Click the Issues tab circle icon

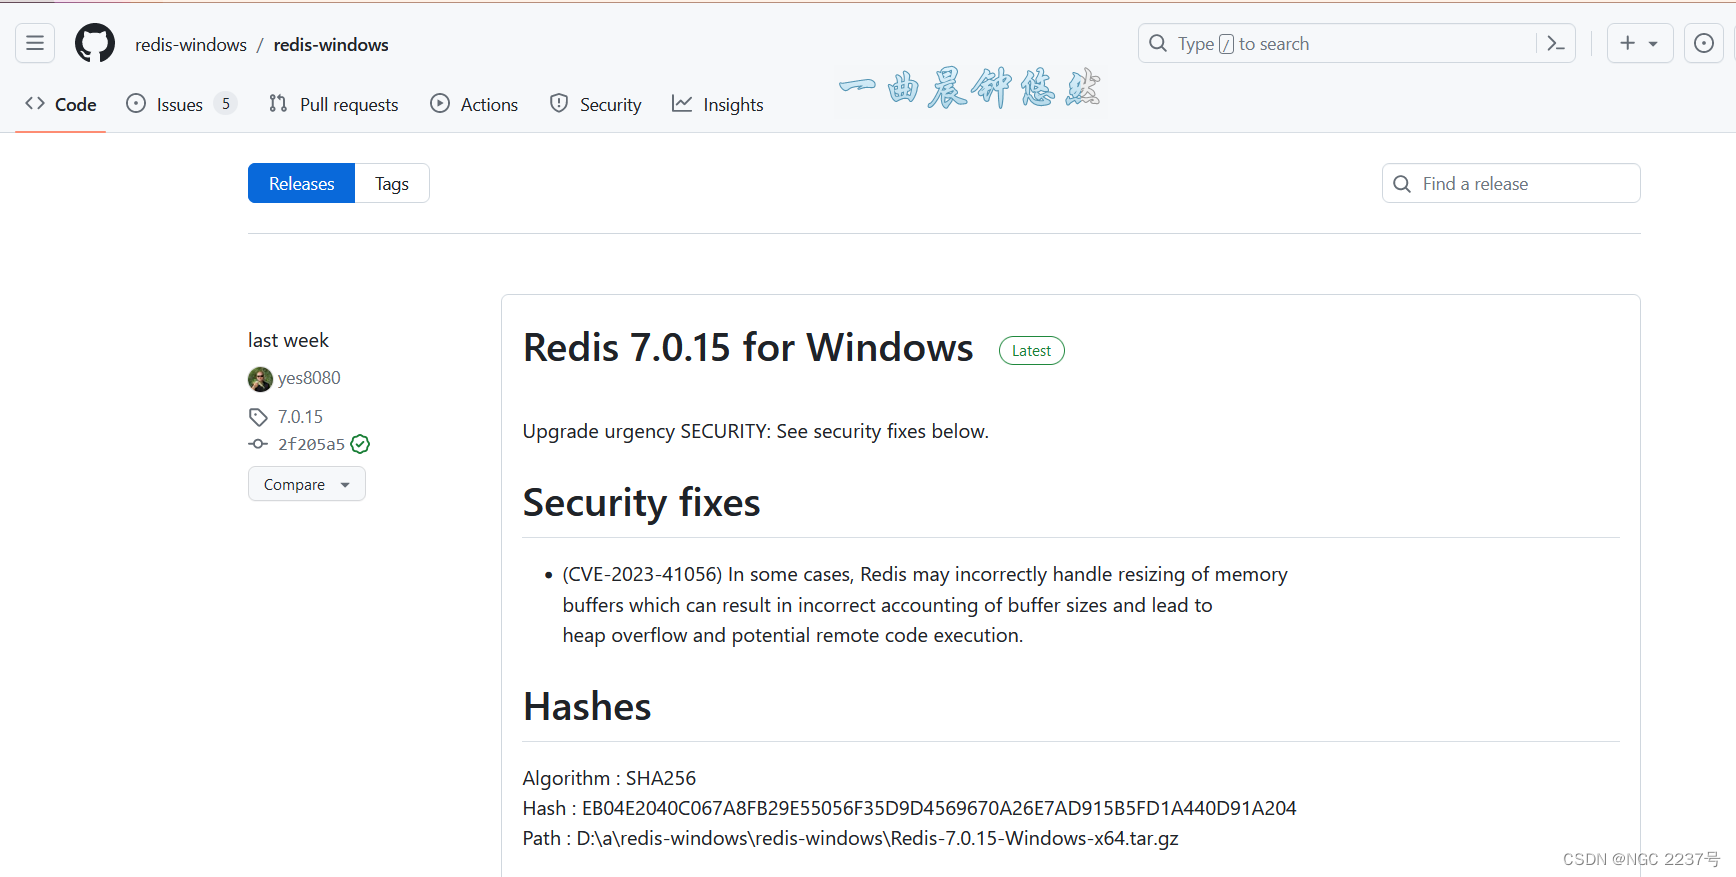tap(136, 103)
